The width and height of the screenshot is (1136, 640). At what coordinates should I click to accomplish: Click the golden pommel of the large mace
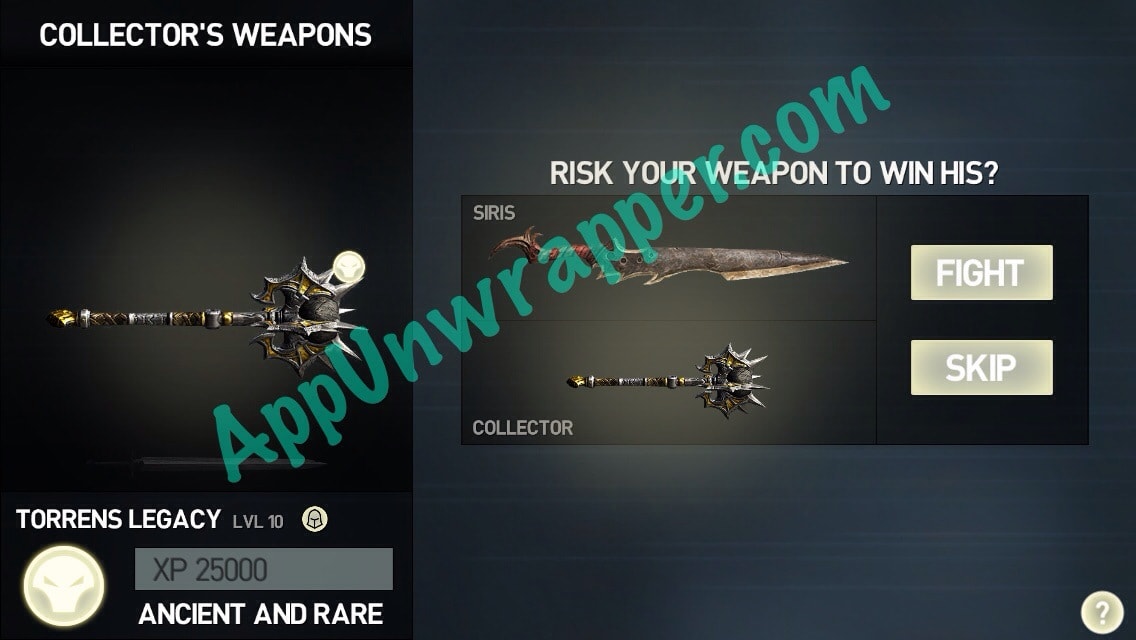(x=62, y=317)
